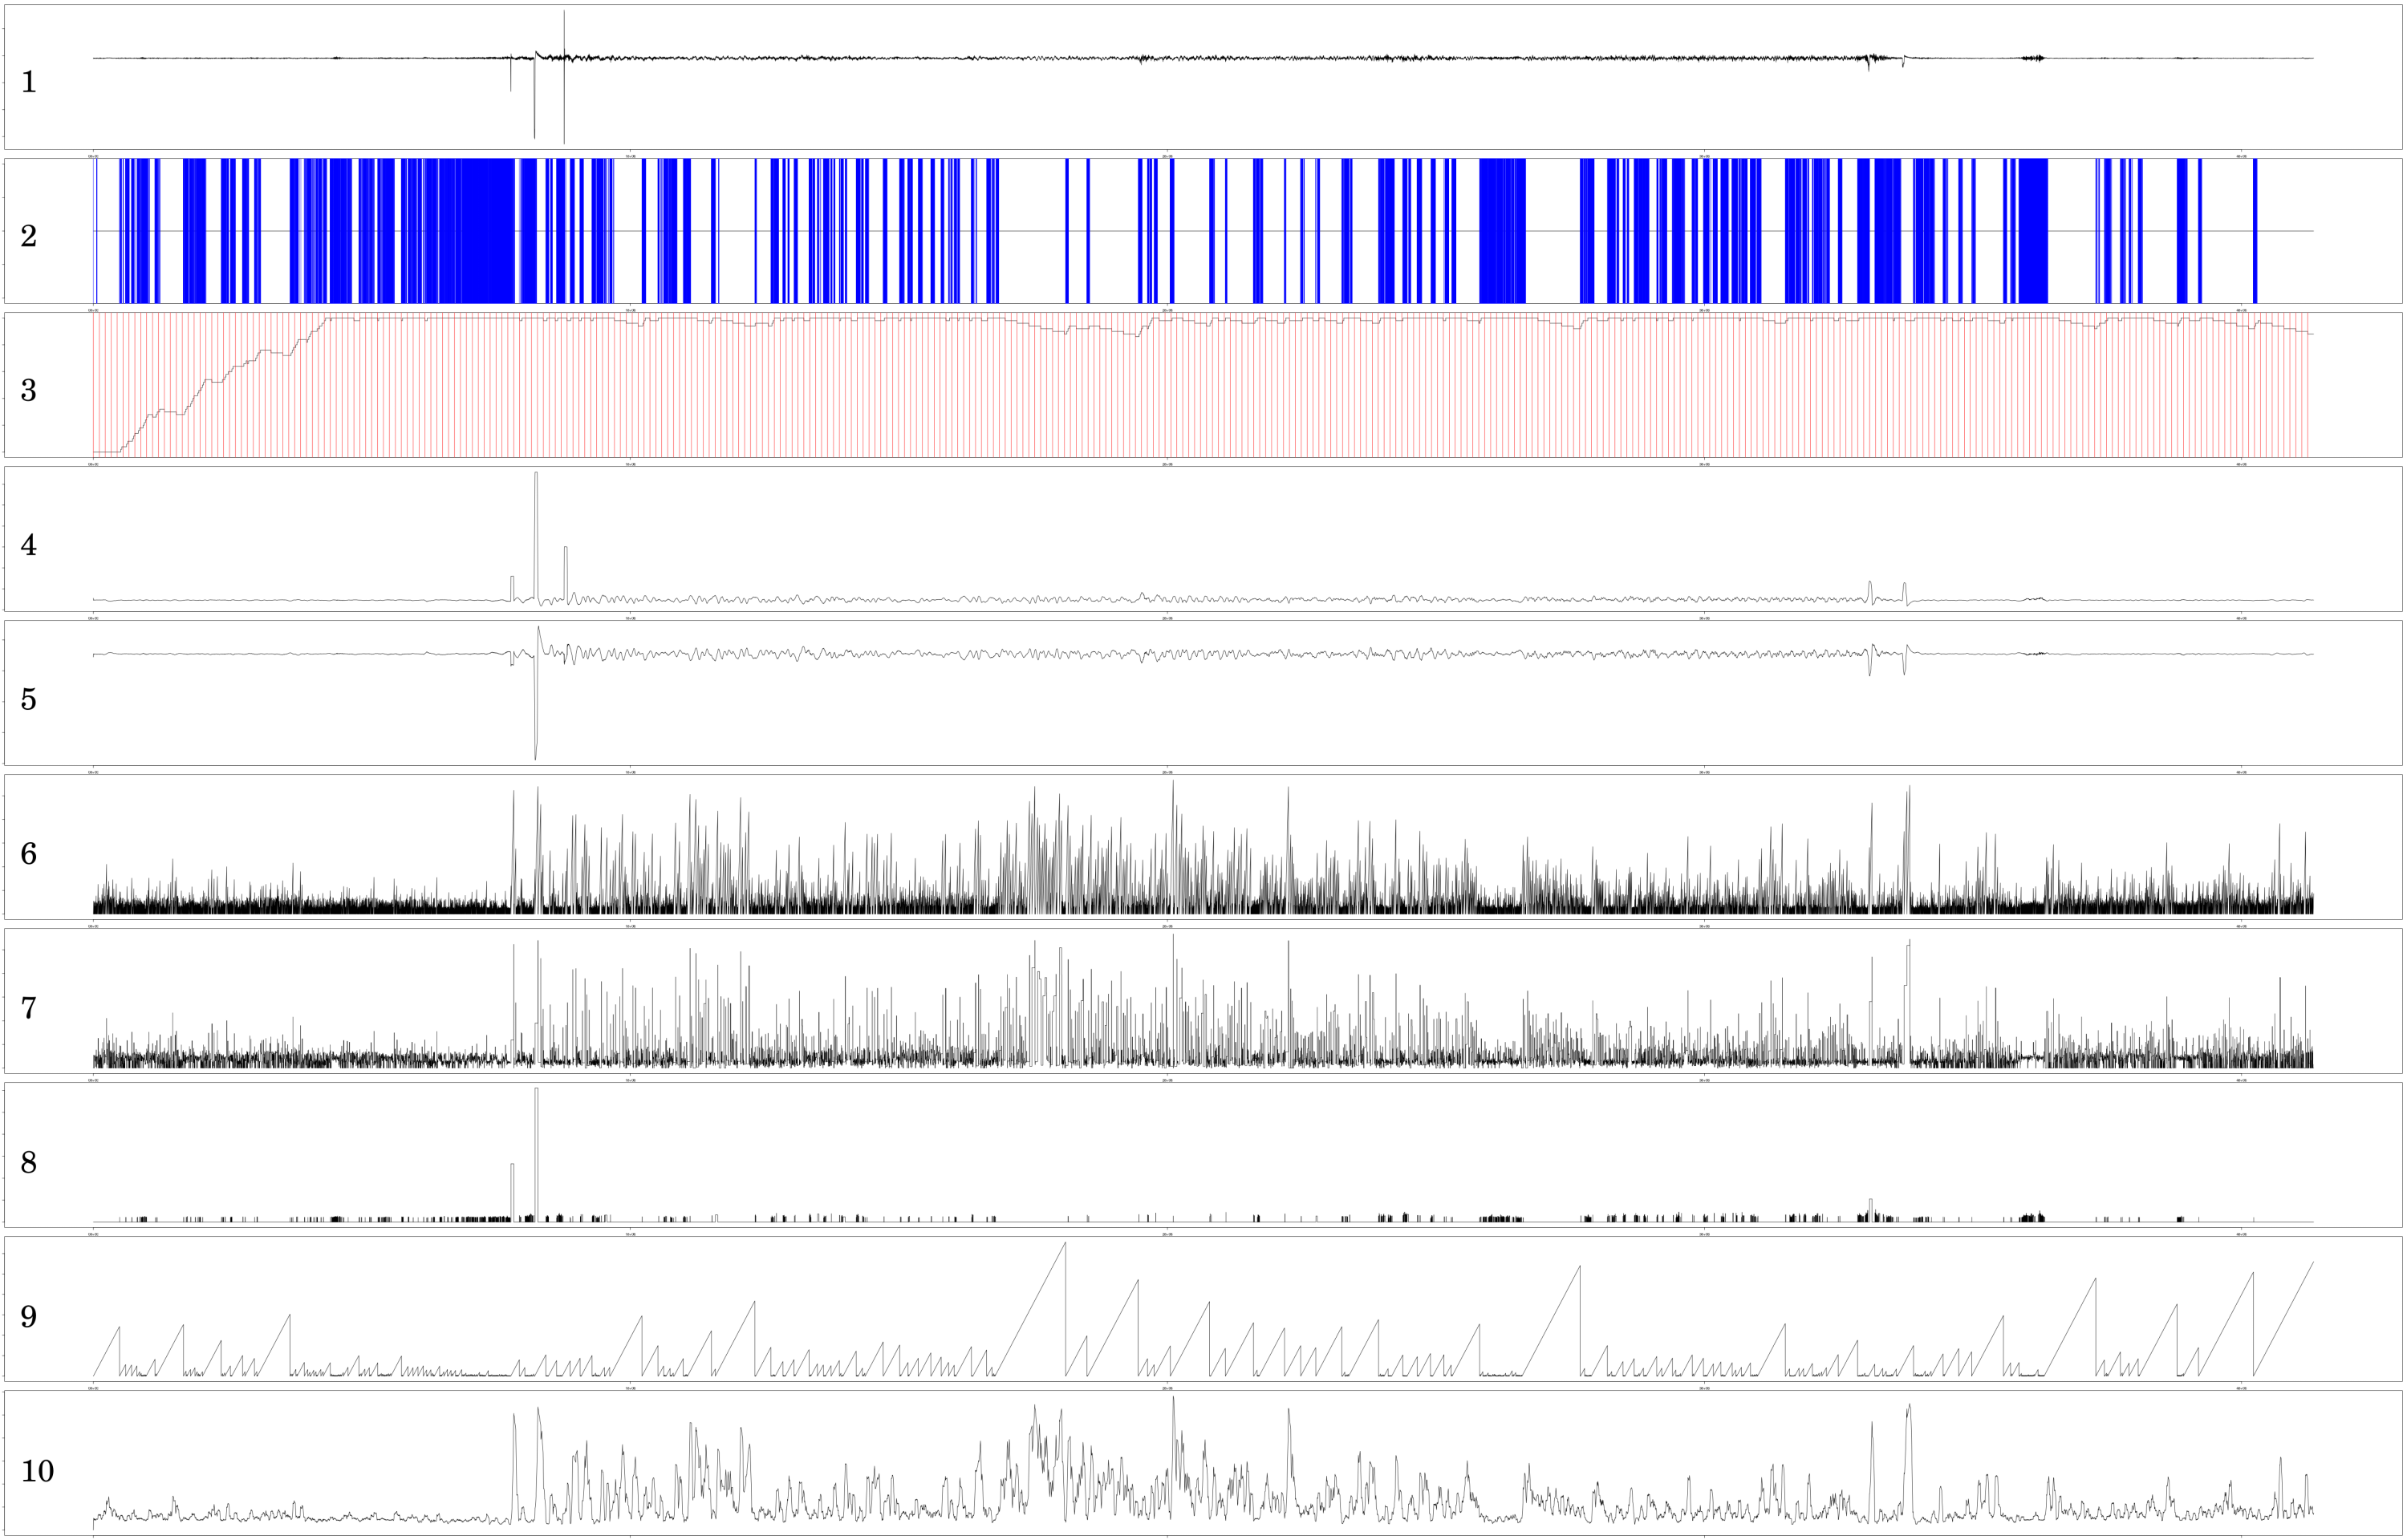Click the highest sawtooth peak in panel 9
This screenshot has width=2407, height=1540.
click(1065, 1244)
